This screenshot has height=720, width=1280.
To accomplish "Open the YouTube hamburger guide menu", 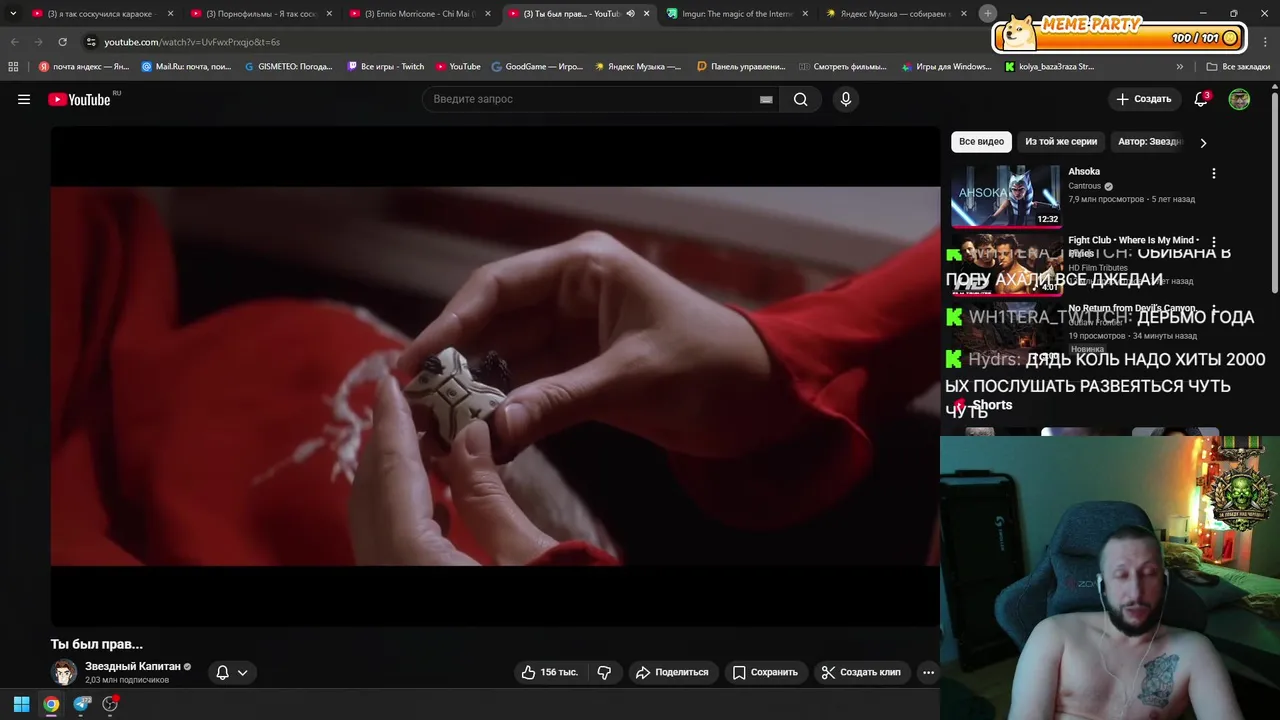I will click(24, 99).
